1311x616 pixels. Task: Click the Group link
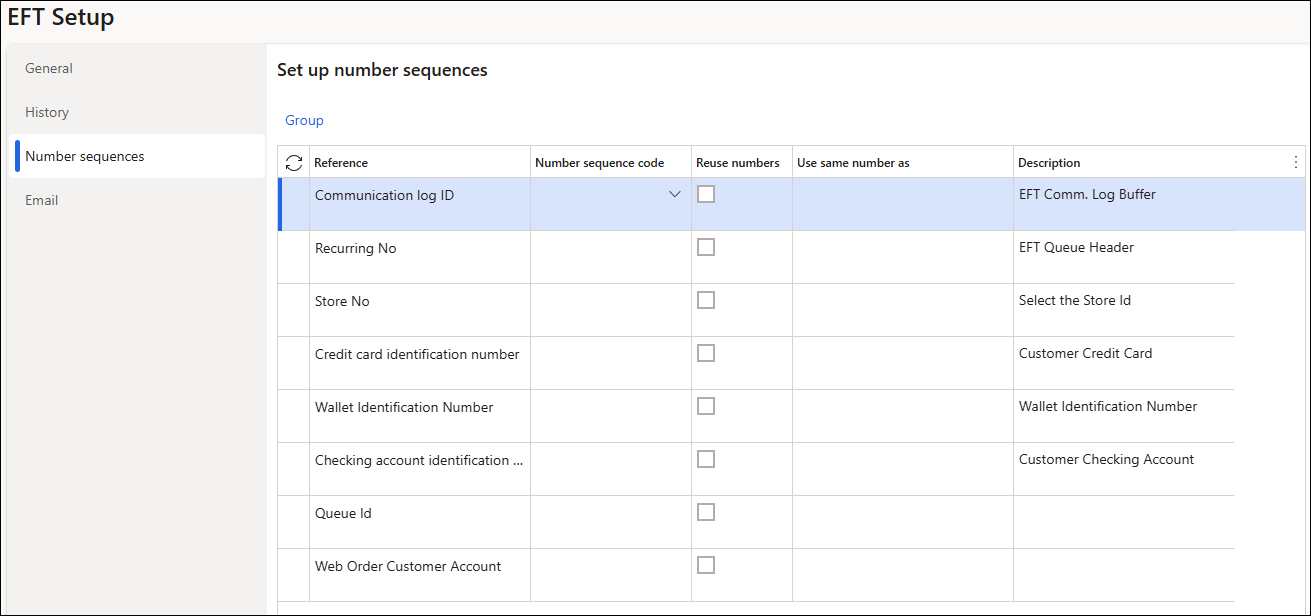pyautogui.click(x=304, y=120)
